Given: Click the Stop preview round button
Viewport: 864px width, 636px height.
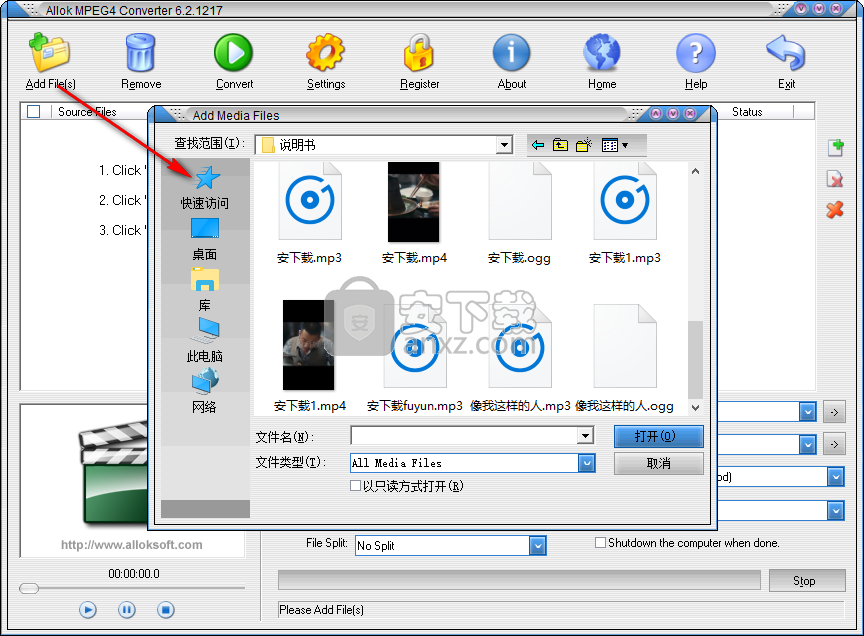Looking at the screenshot, I should click(x=166, y=610).
